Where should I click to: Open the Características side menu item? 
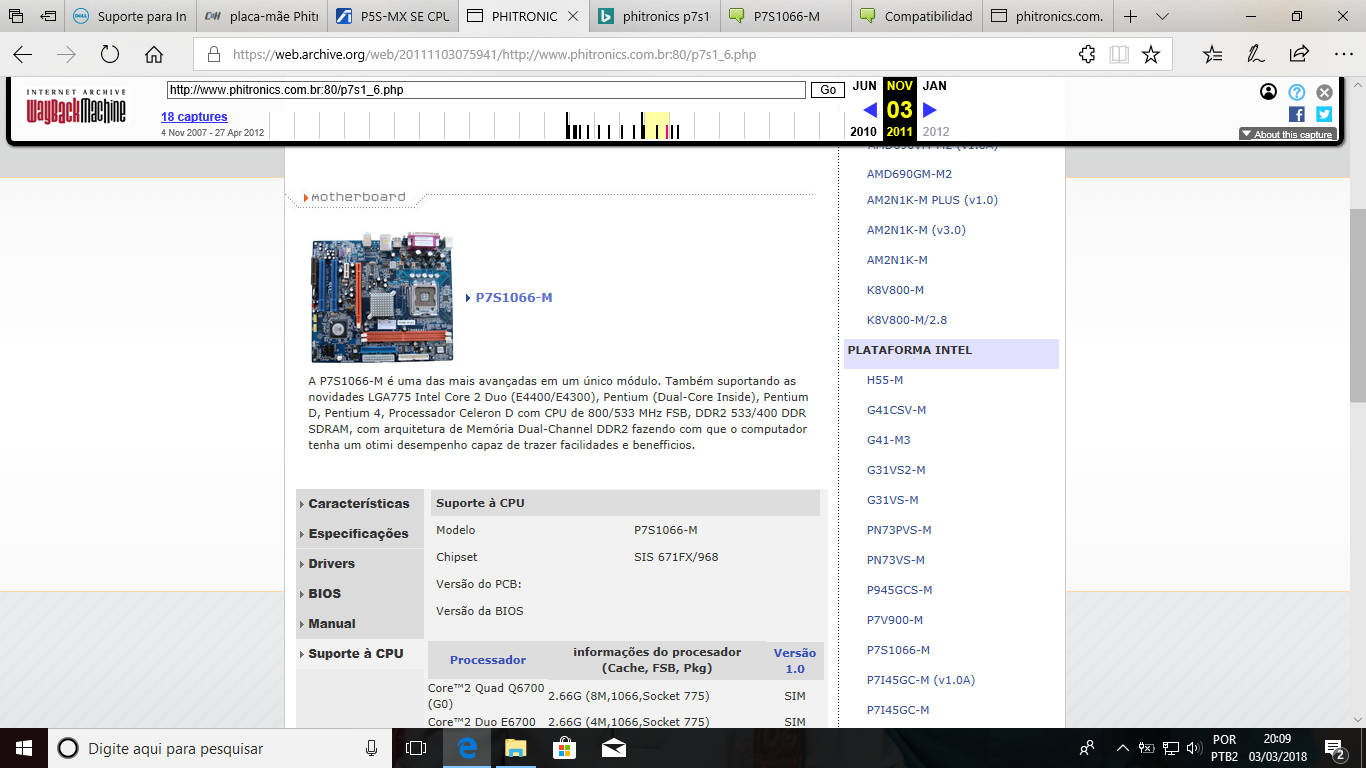click(x=359, y=504)
